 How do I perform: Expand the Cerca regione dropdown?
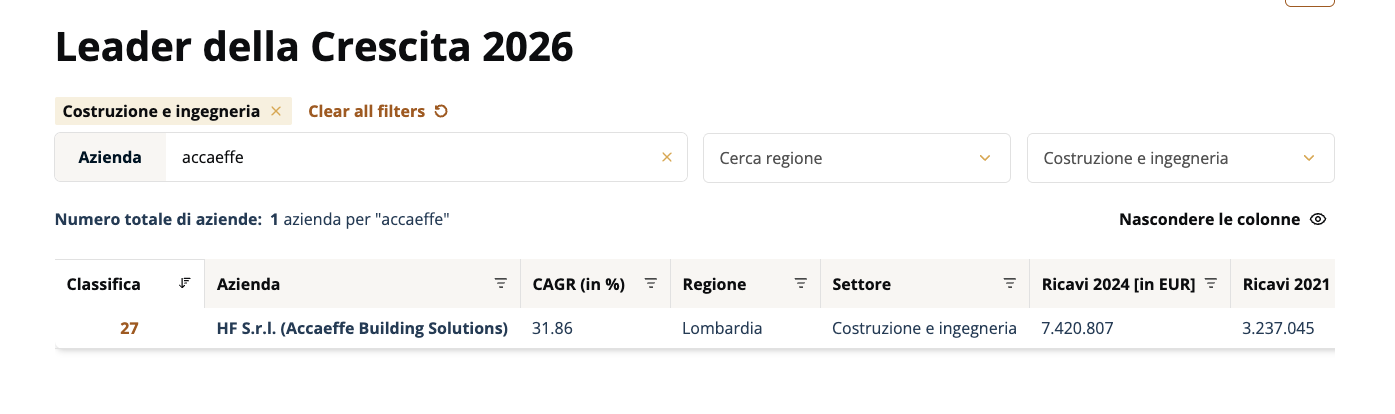[x=984, y=158]
